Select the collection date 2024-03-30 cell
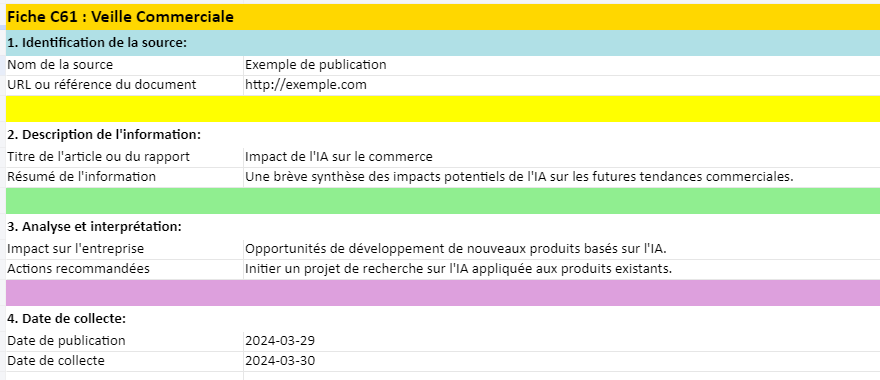The image size is (880, 380). pyautogui.click(x=562, y=361)
